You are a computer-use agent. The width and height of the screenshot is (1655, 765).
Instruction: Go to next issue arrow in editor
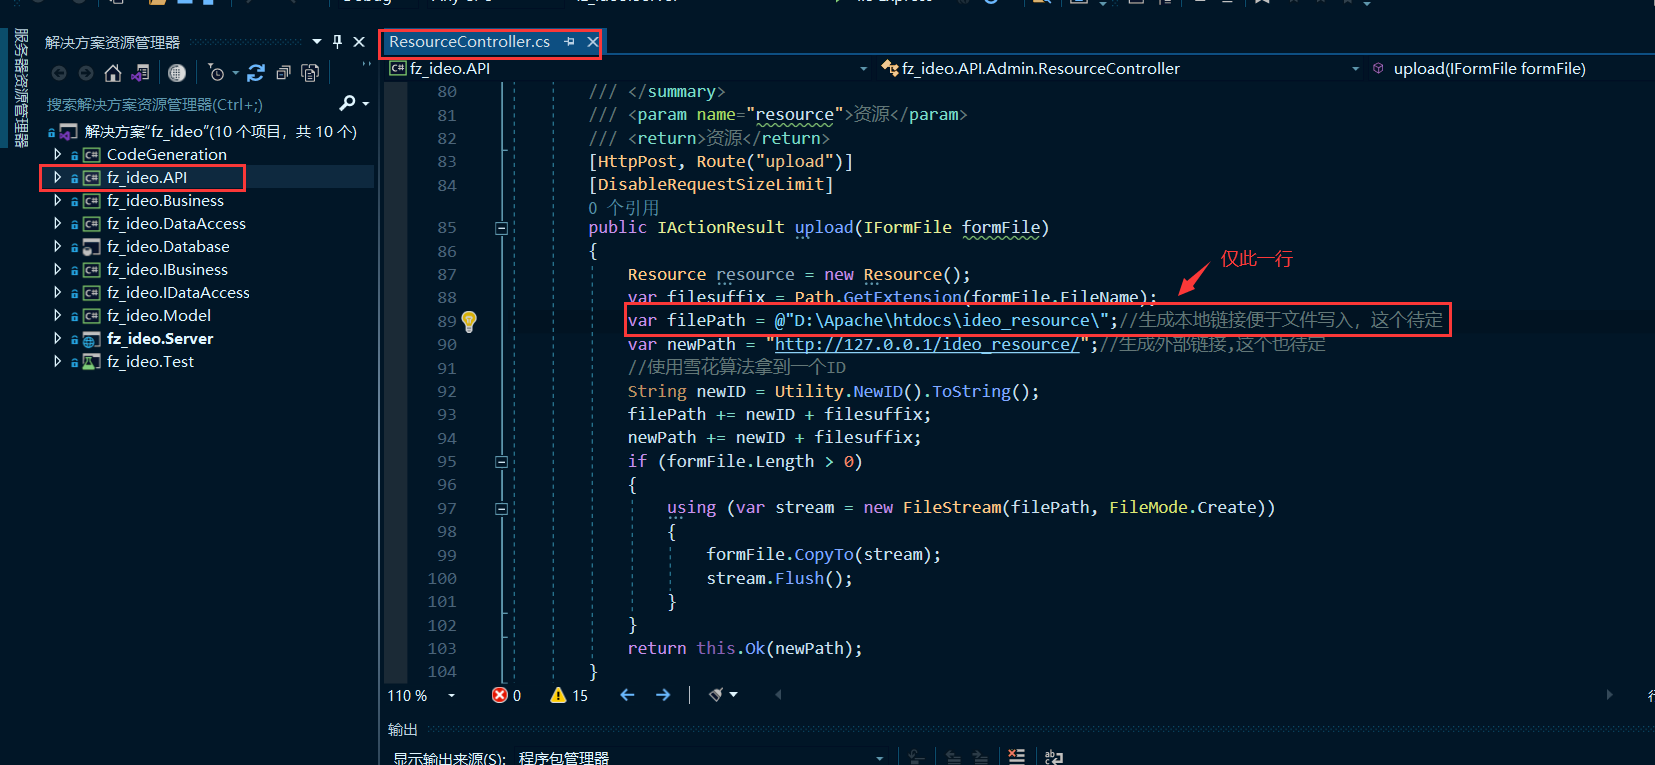[x=663, y=695]
